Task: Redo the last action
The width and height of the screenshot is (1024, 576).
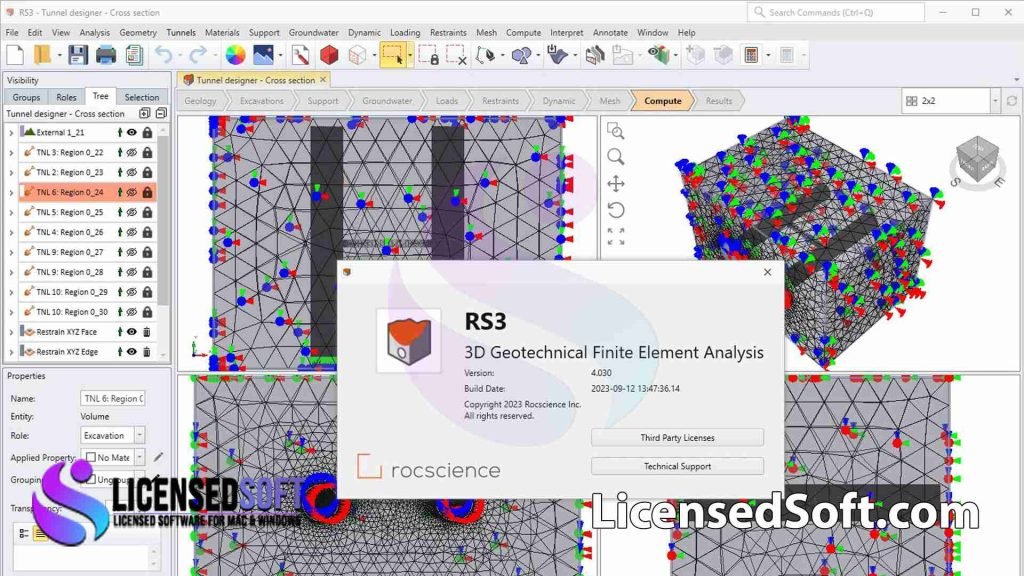Action: [197, 55]
